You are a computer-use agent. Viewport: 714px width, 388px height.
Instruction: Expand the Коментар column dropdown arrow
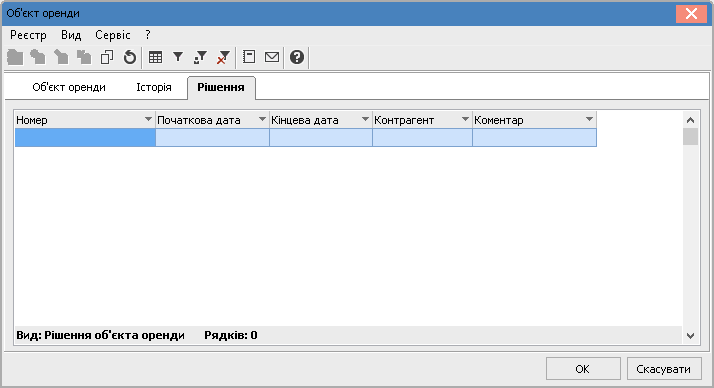[589, 120]
